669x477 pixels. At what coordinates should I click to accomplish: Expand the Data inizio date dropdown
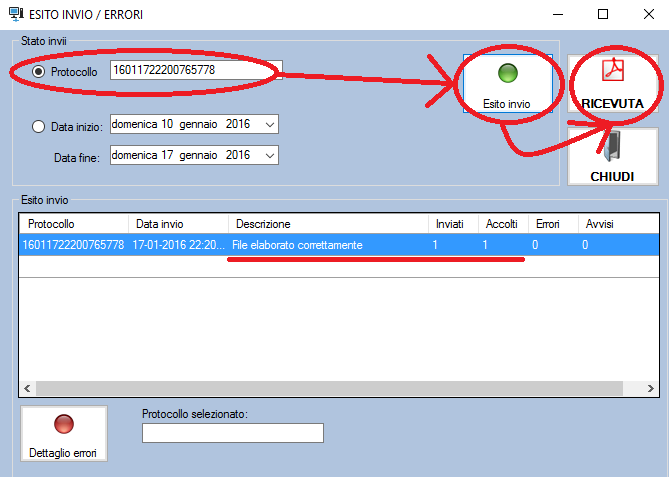268,125
